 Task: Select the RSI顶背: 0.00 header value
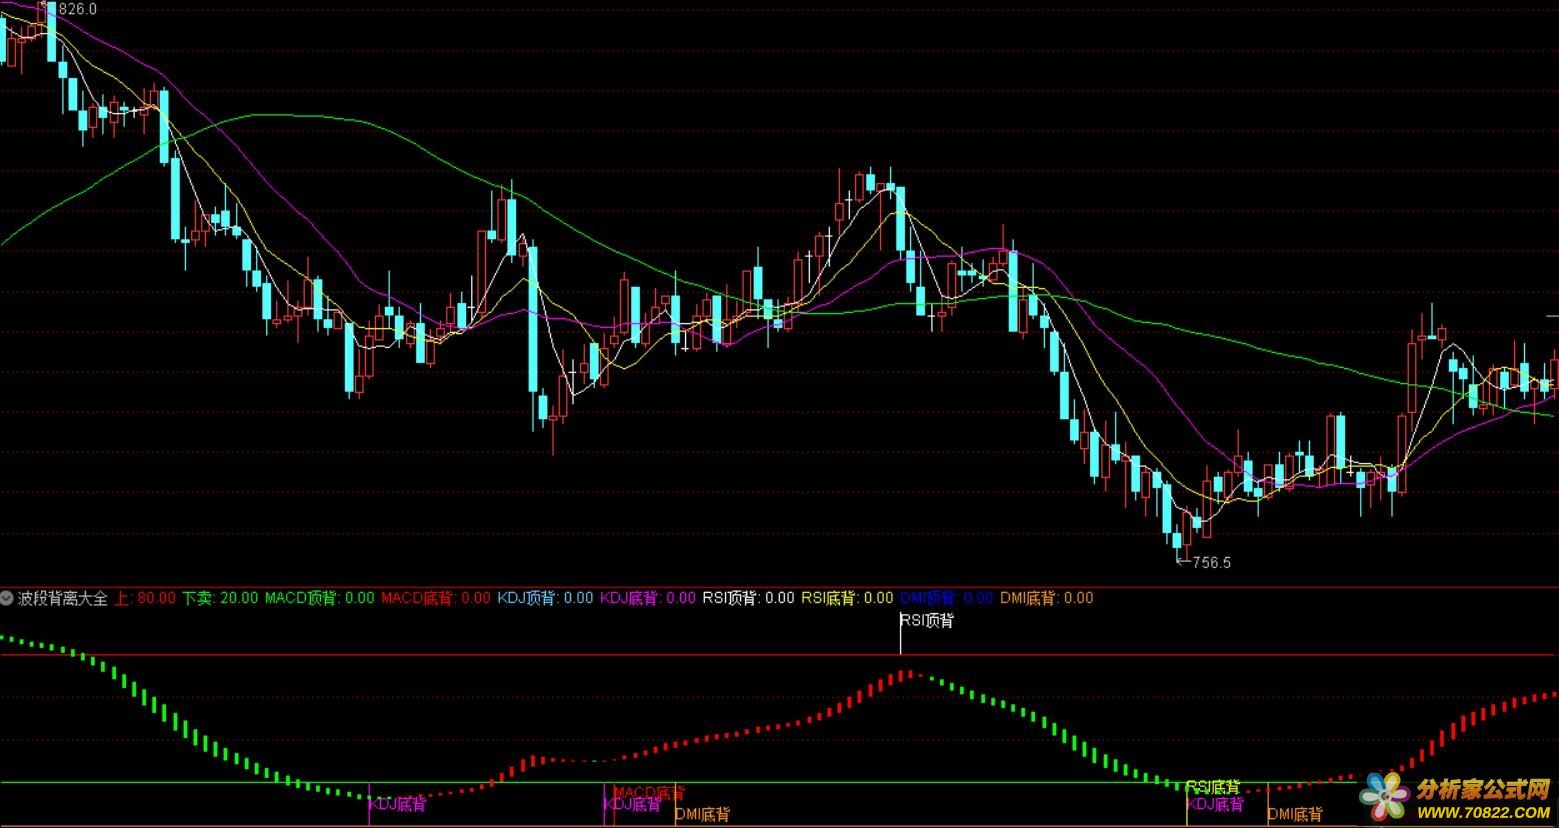click(748, 598)
